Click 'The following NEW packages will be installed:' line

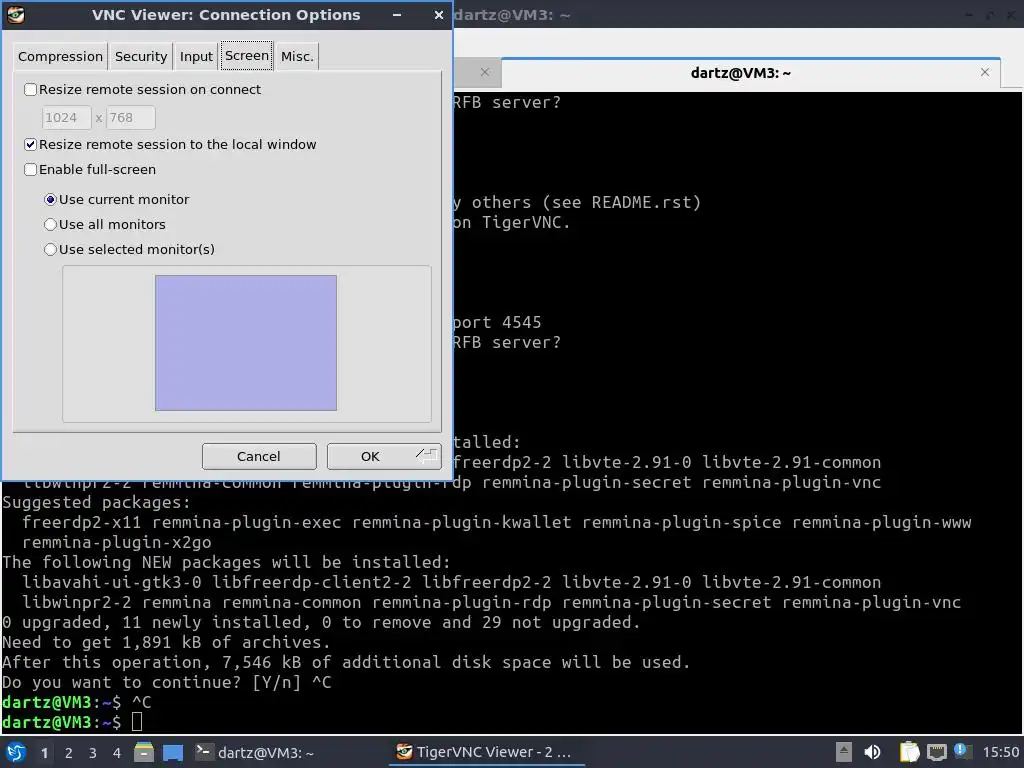coord(227,562)
